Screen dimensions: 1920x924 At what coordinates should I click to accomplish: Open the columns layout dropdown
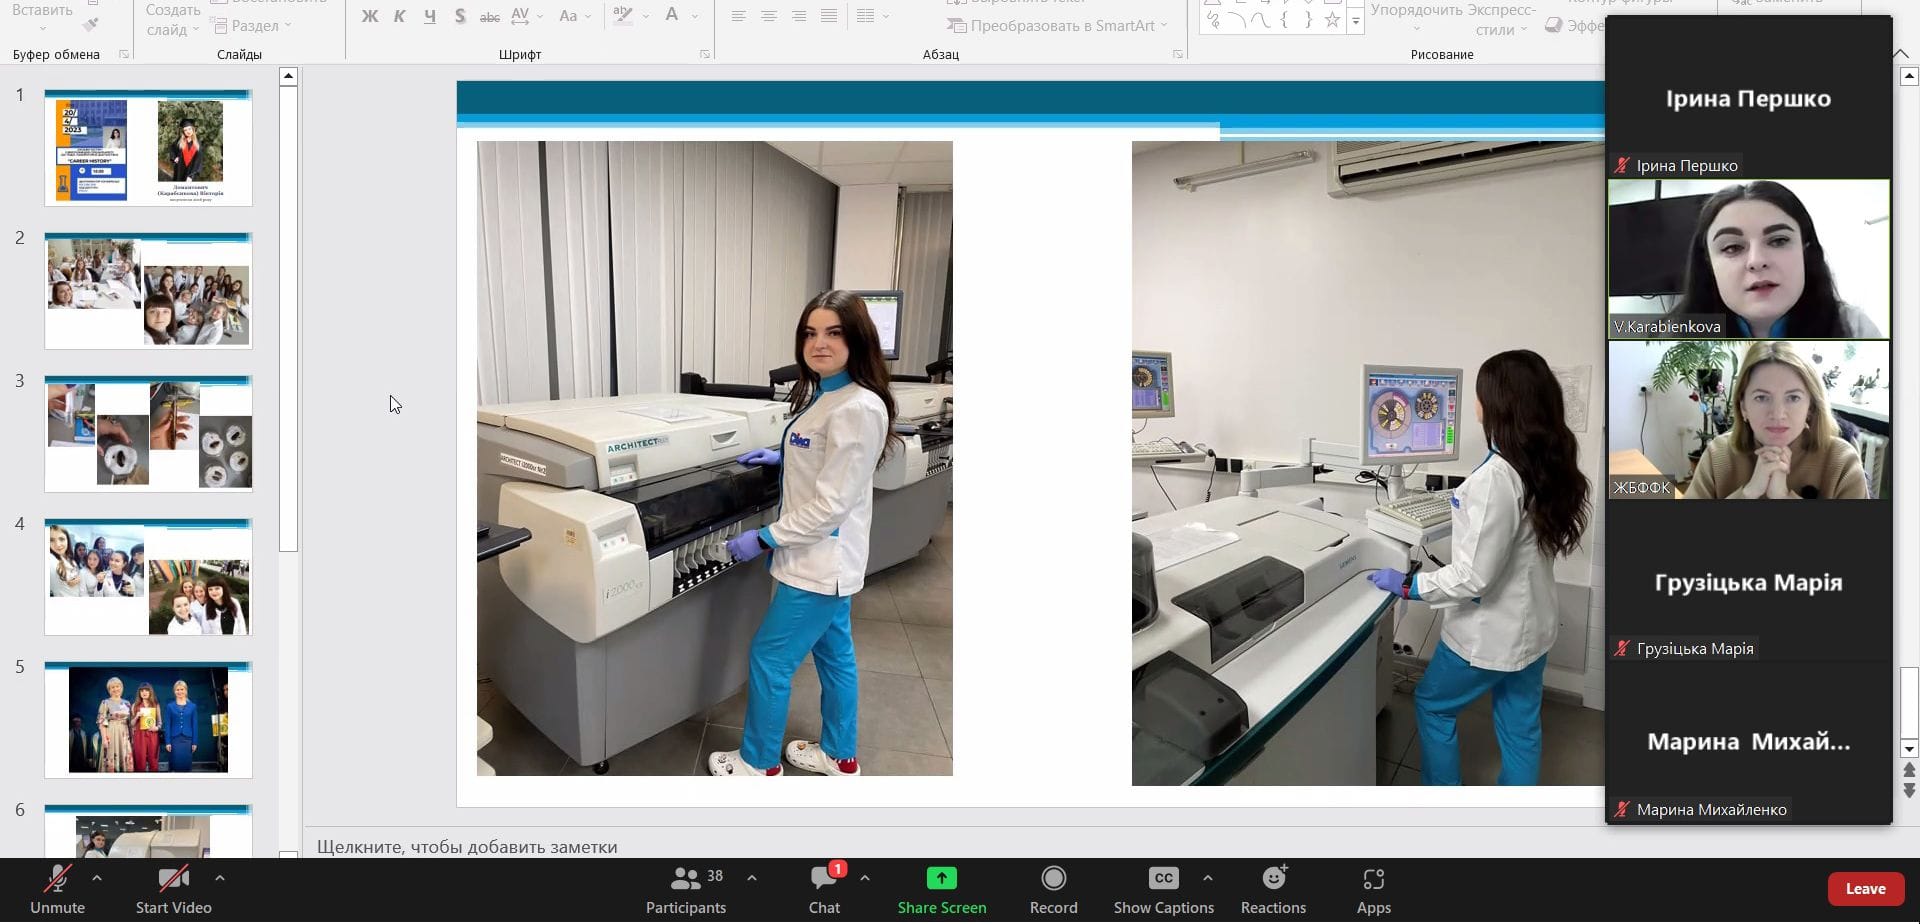[872, 16]
